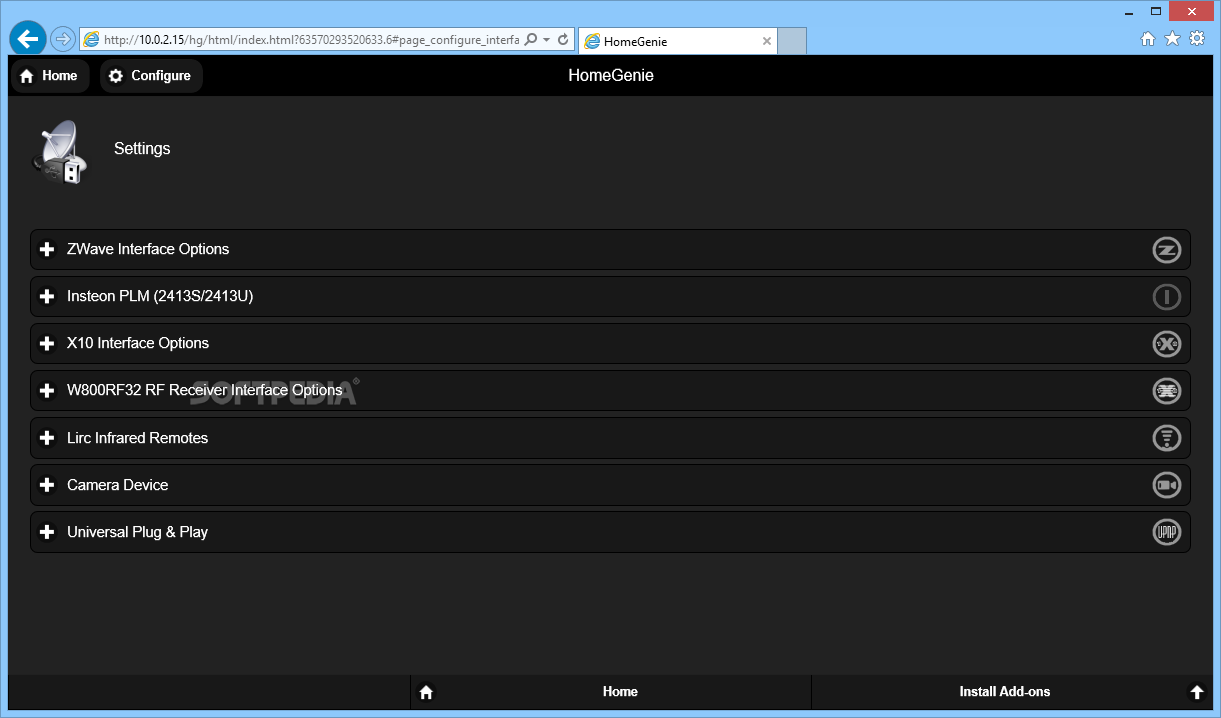Open address bar dropdown arrow
The height and width of the screenshot is (718, 1221).
[x=547, y=40]
